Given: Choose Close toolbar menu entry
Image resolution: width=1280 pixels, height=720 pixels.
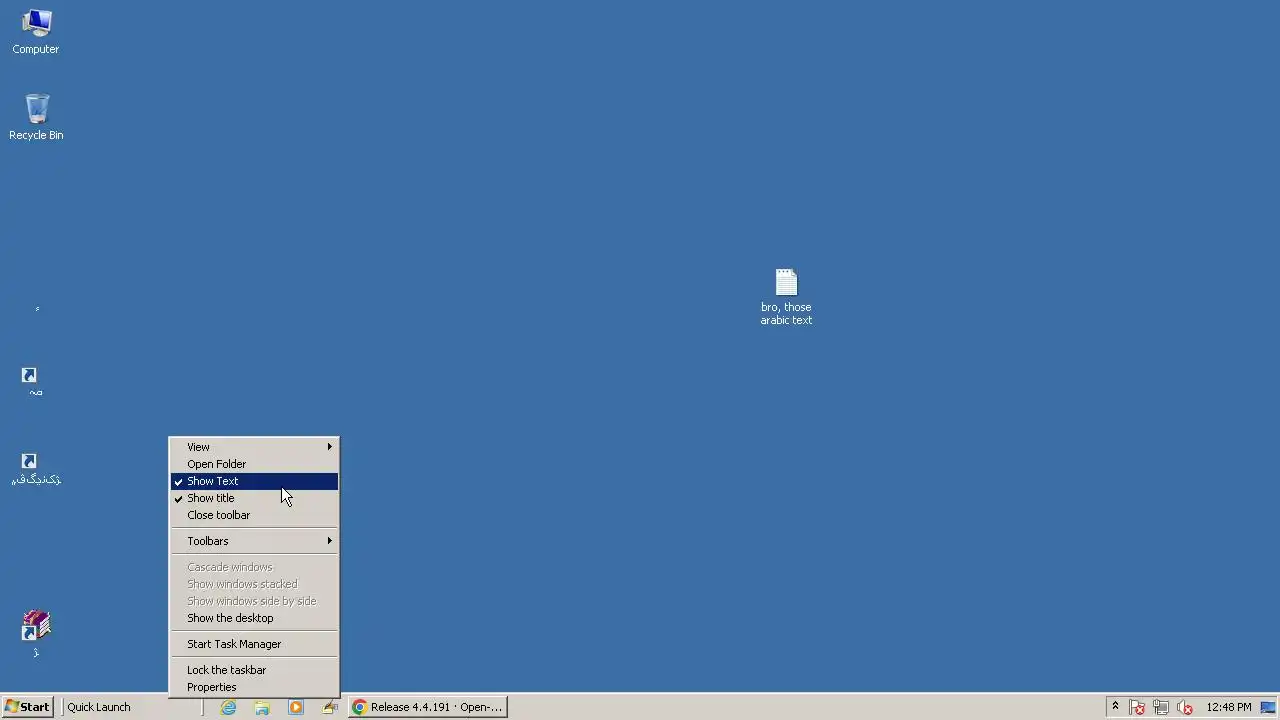Looking at the screenshot, I should click(254, 515).
